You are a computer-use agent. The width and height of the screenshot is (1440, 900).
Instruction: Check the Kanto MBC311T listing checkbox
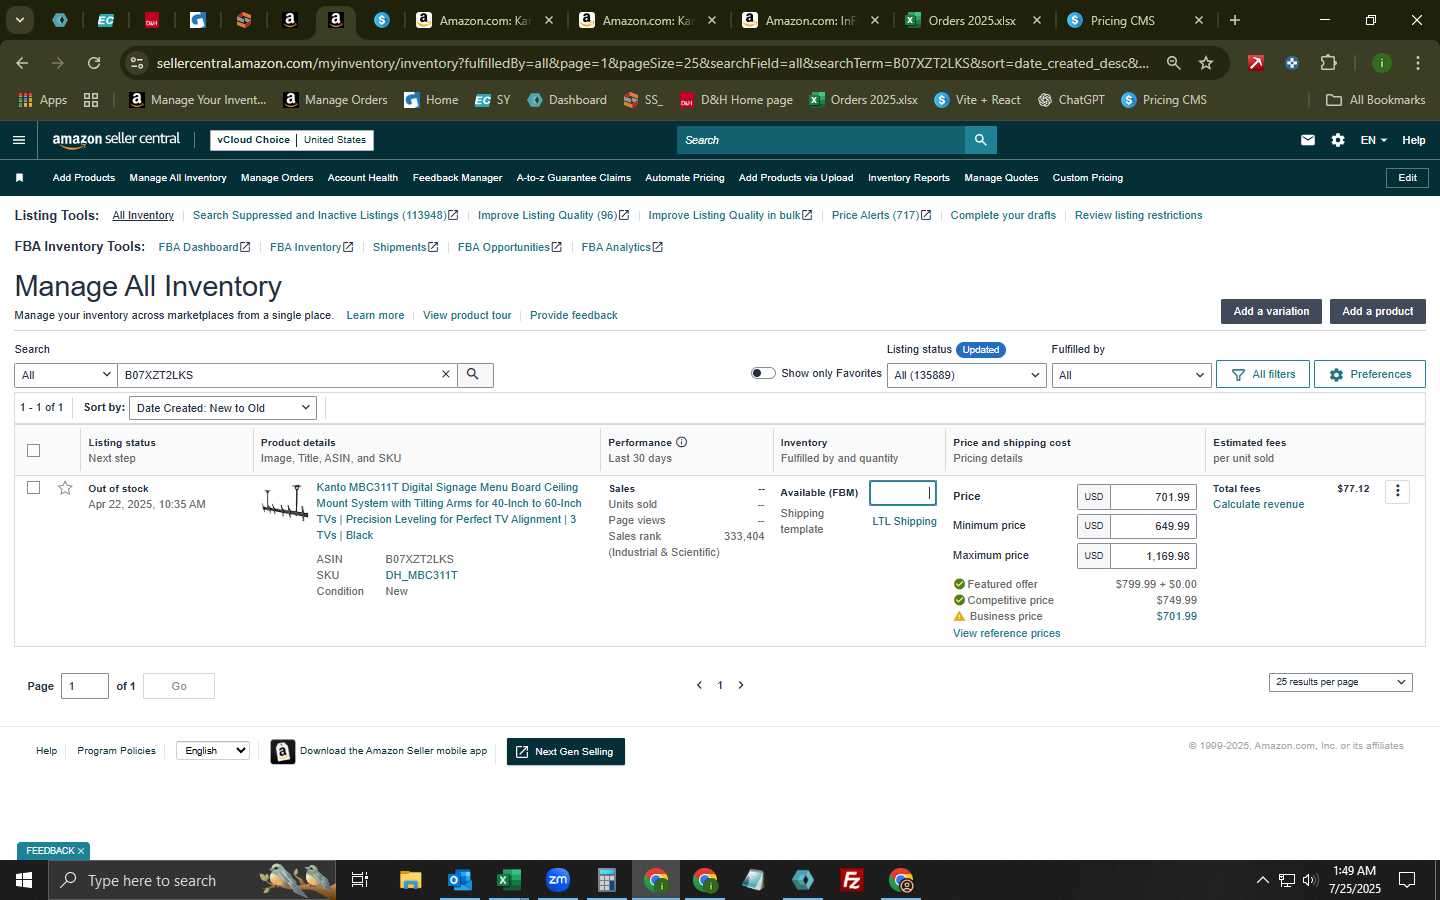[34, 488]
